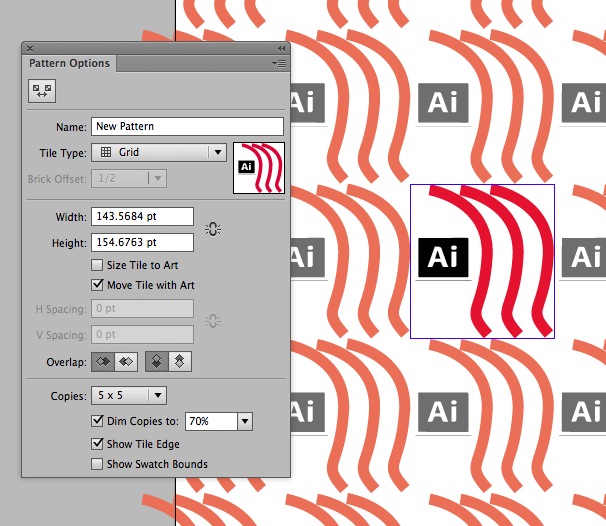Select the Right in Front overlap button
The image size is (606, 526).
pyautogui.click(x=126, y=362)
